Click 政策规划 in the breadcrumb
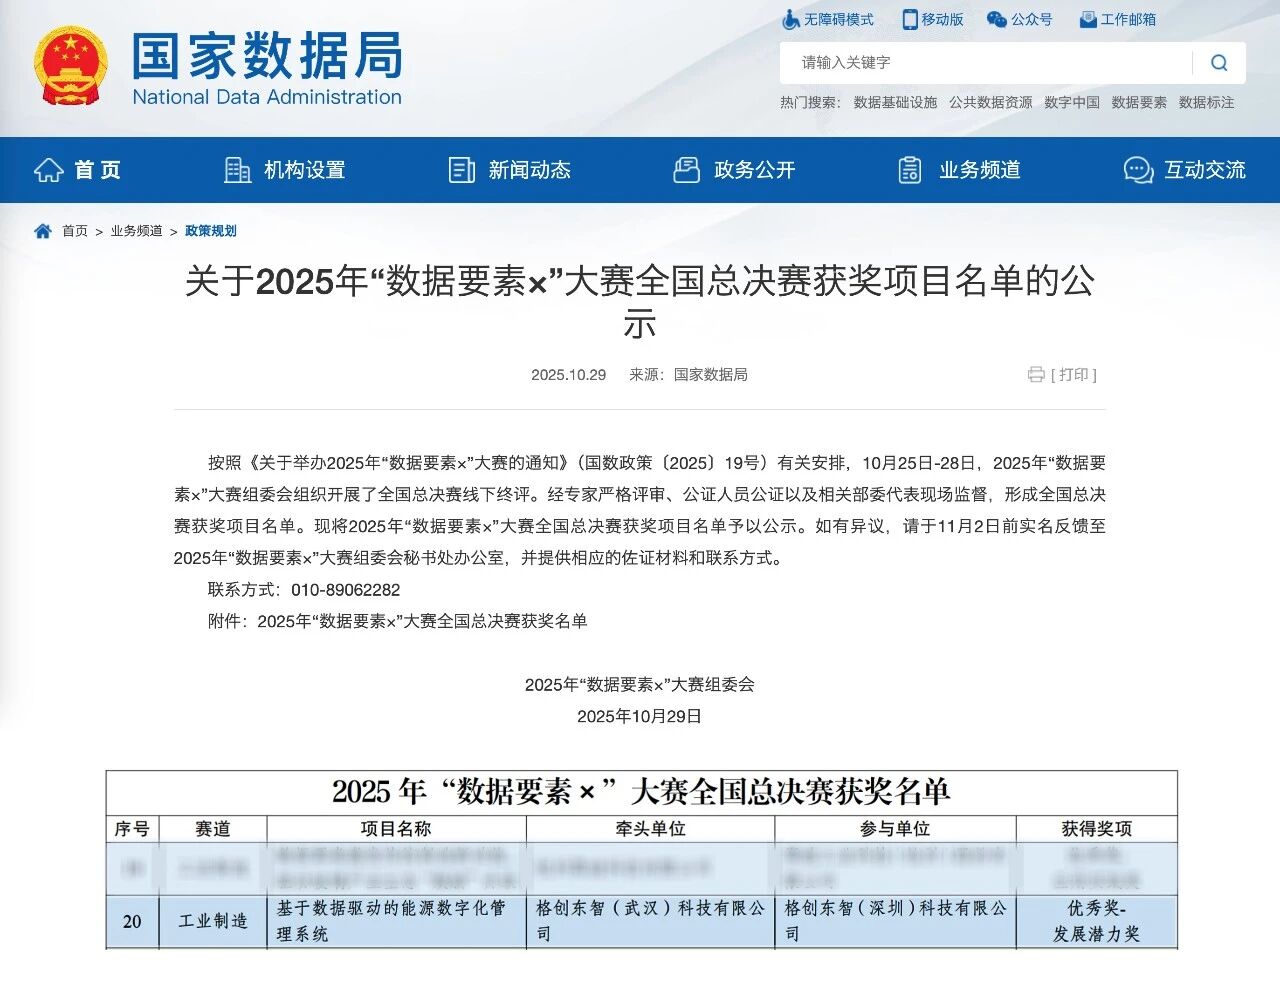Image resolution: width=1280 pixels, height=992 pixels. (x=211, y=231)
